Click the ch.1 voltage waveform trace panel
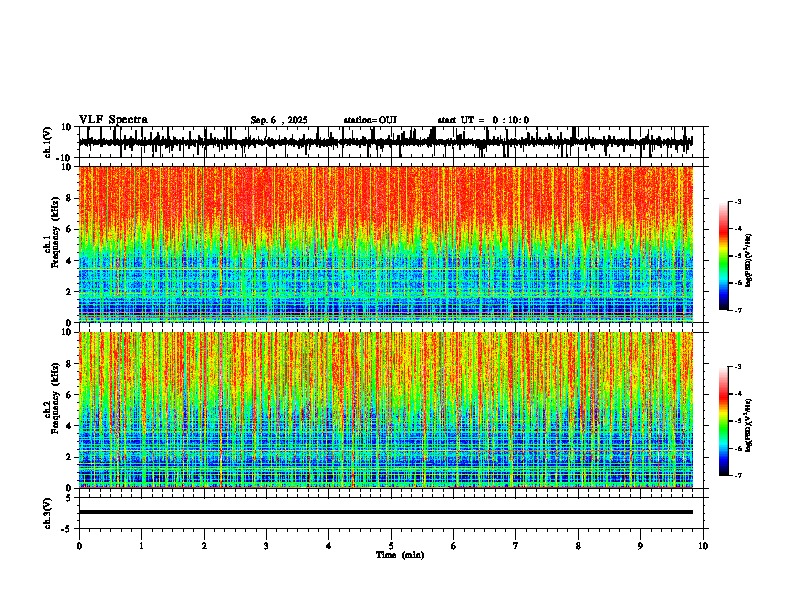This screenshot has width=792, height=612. tap(391, 142)
